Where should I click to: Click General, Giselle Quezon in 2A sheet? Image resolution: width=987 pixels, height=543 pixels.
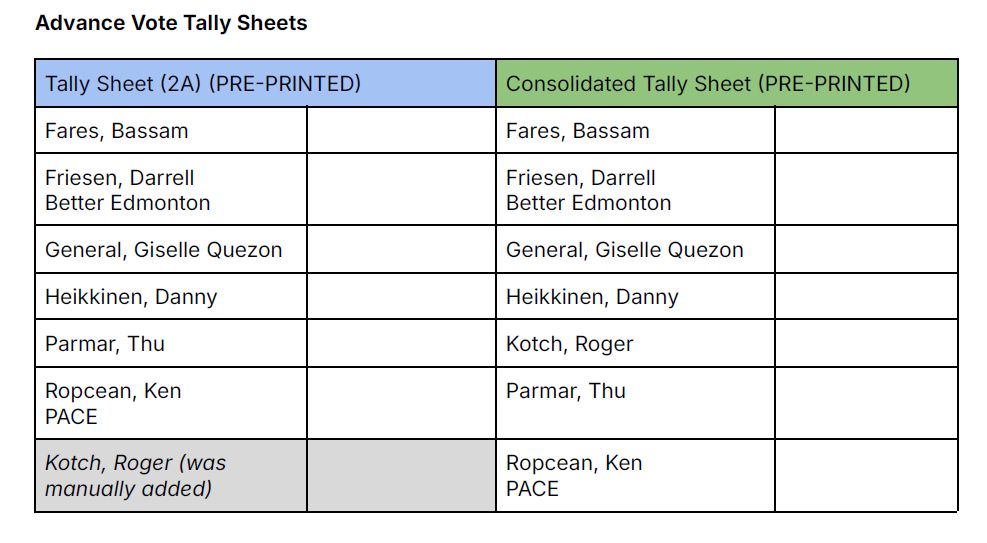pos(164,250)
